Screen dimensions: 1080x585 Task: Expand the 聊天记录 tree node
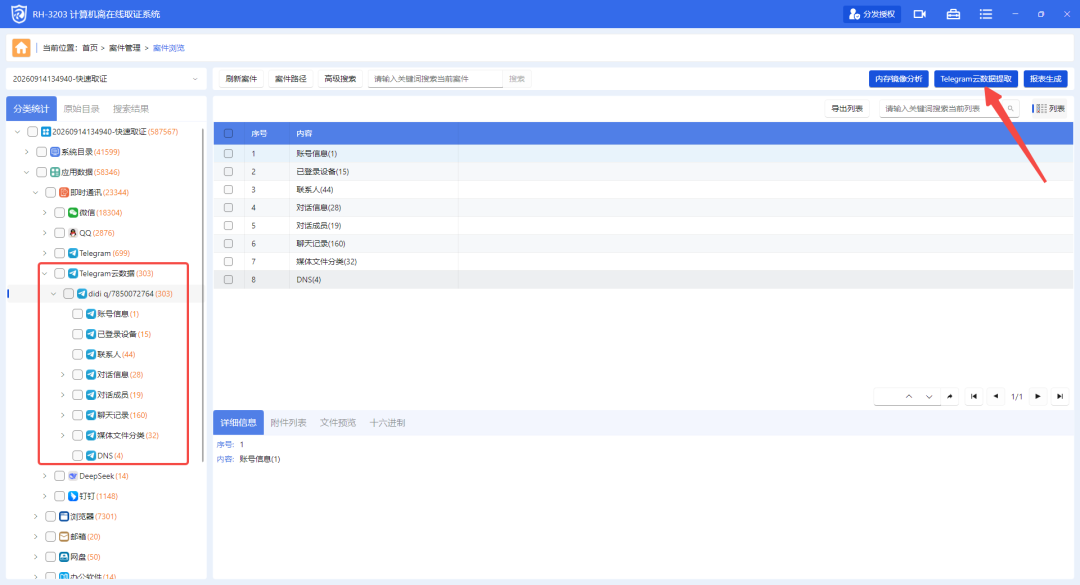coord(63,415)
